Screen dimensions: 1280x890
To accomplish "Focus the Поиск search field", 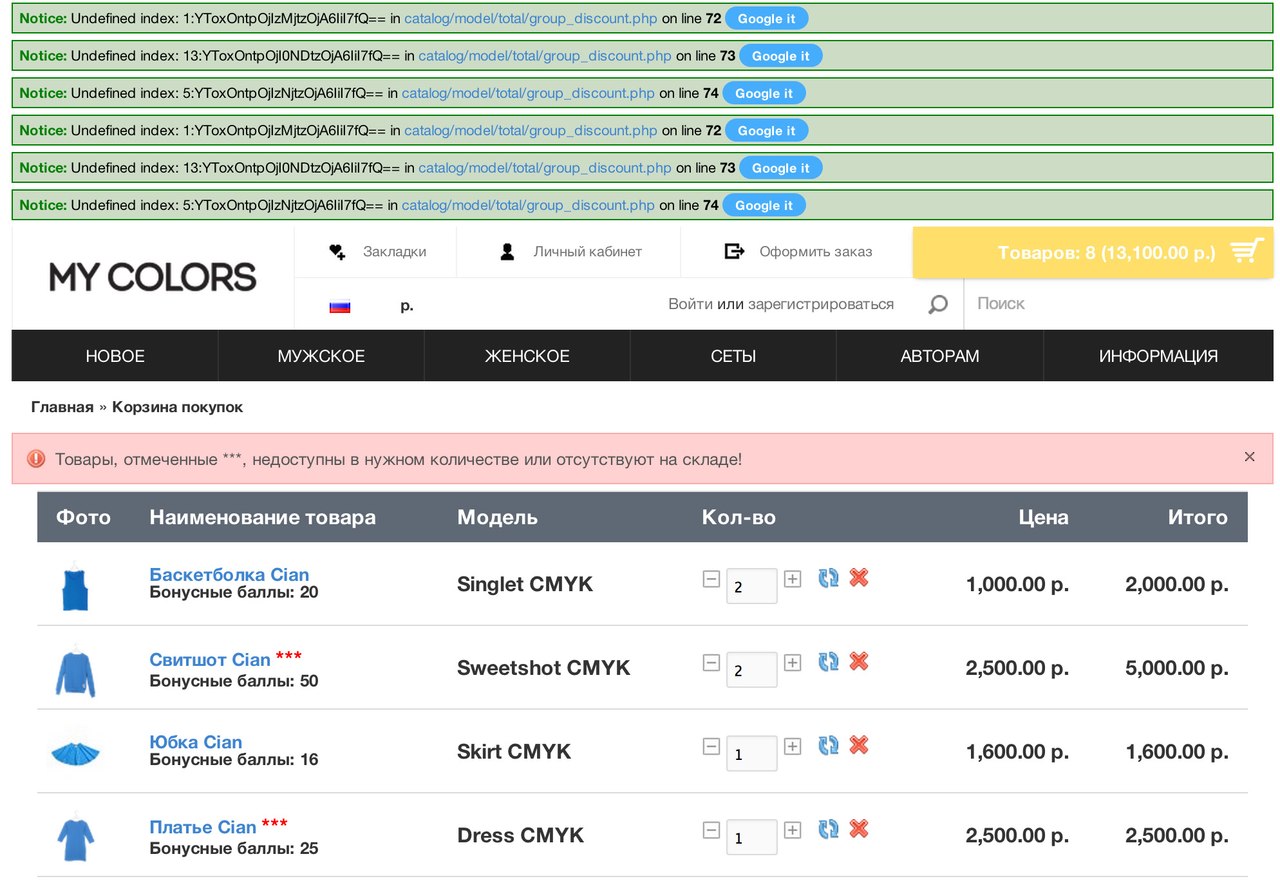I will [x=1118, y=304].
